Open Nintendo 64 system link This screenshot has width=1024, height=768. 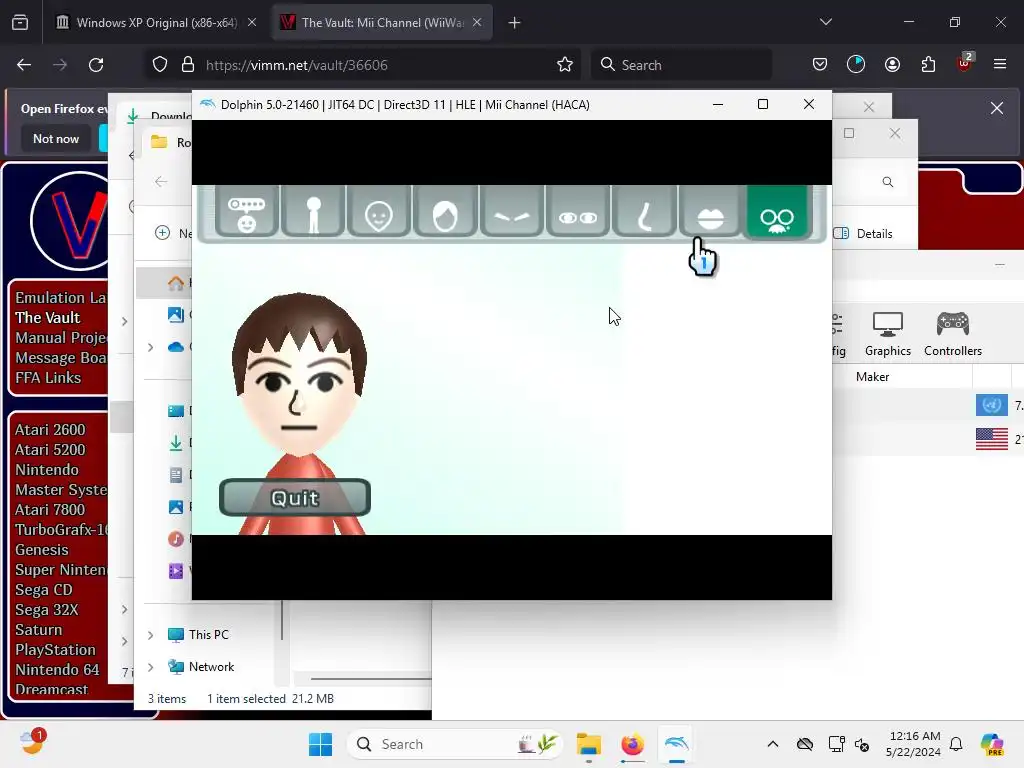57,670
